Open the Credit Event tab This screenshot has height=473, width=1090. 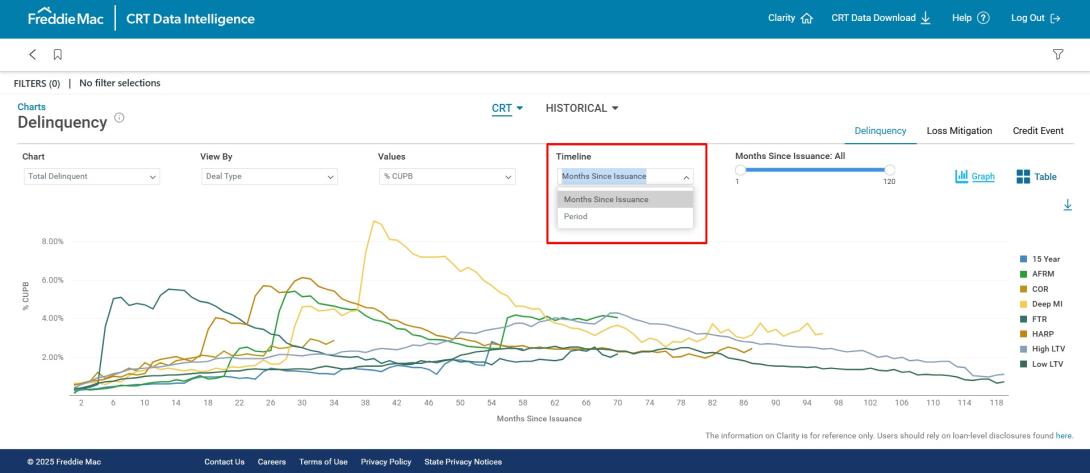1038,131
